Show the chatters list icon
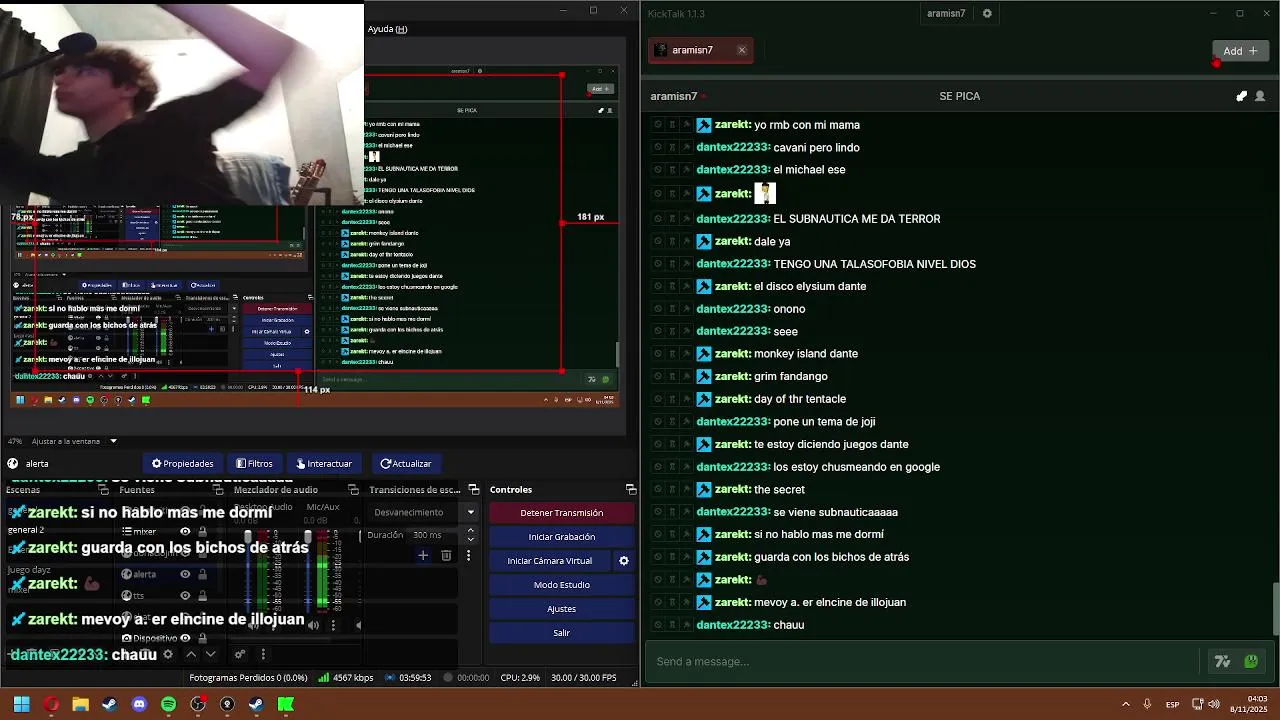The width and height of the screenshot is (1280, 720). tap(1260, 96)
